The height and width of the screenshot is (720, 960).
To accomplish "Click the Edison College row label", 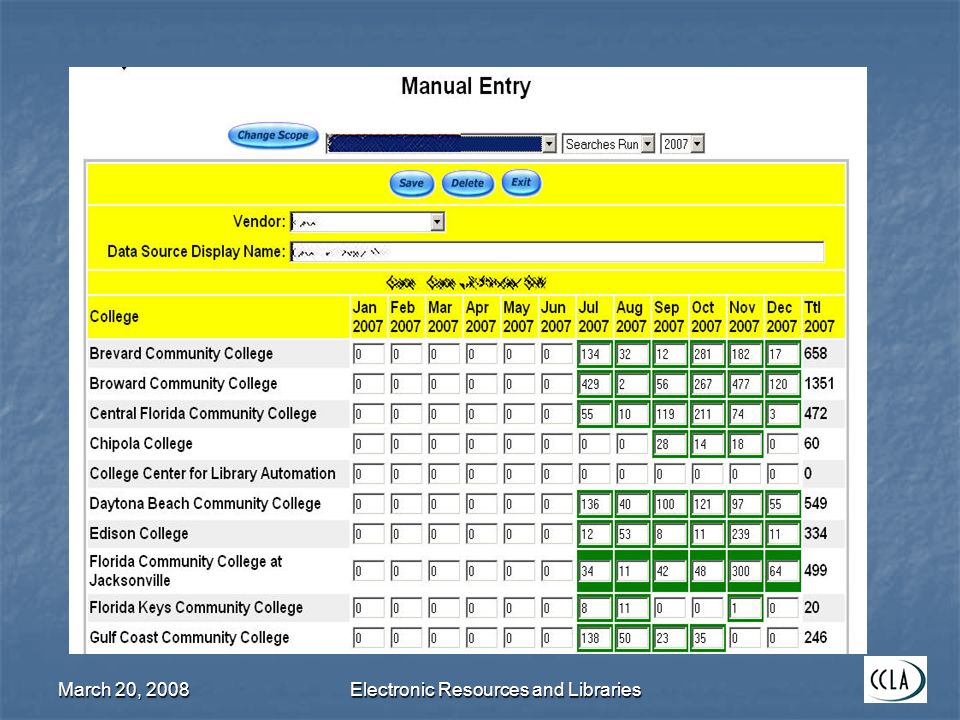I will (138, 533).
